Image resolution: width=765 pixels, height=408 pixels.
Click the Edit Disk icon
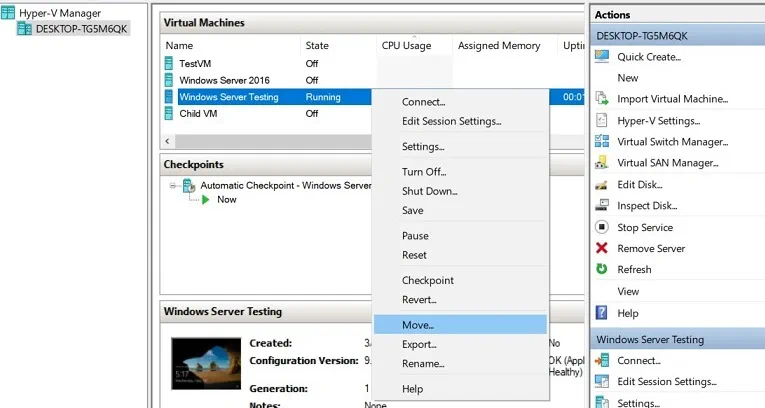pyautogui.click(x=602, y=185)
